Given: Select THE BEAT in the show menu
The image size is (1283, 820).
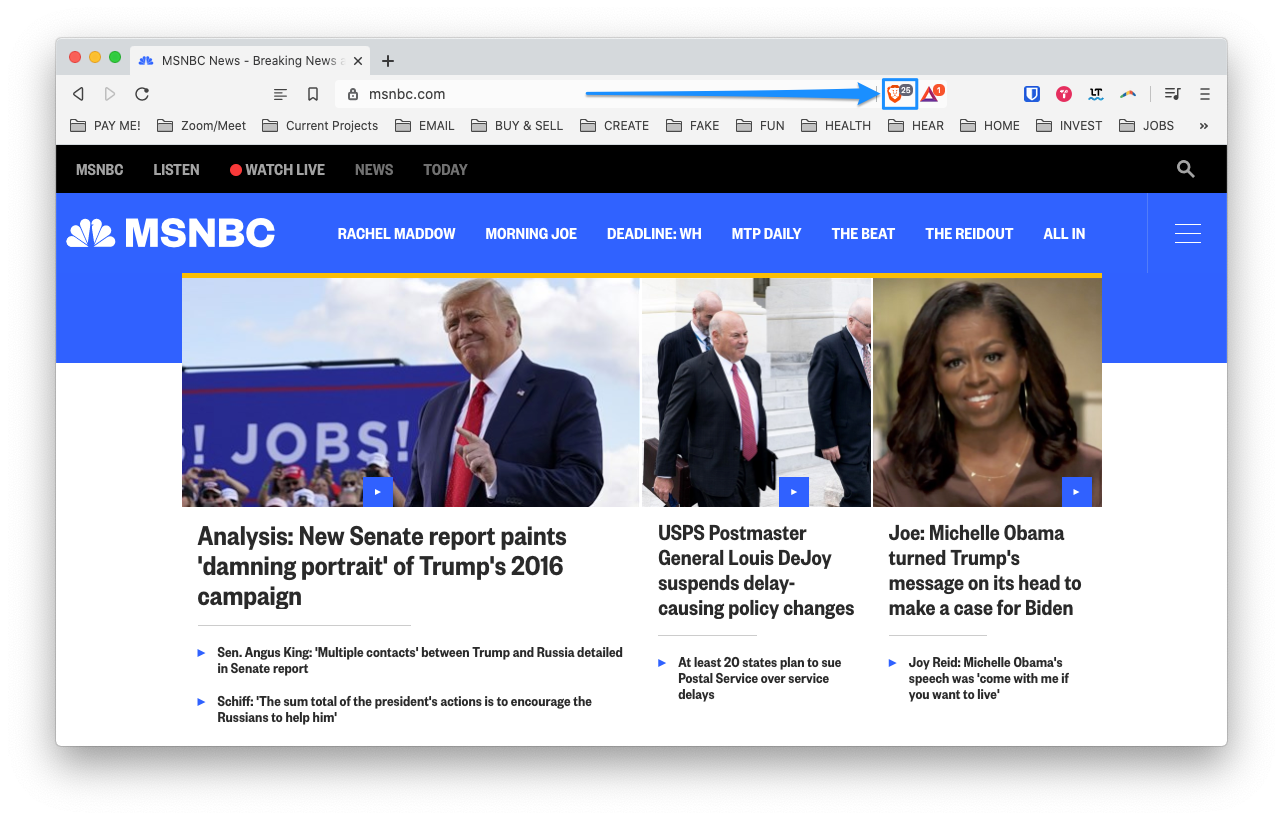Looking at the screenshot, I should click(863, 233).
